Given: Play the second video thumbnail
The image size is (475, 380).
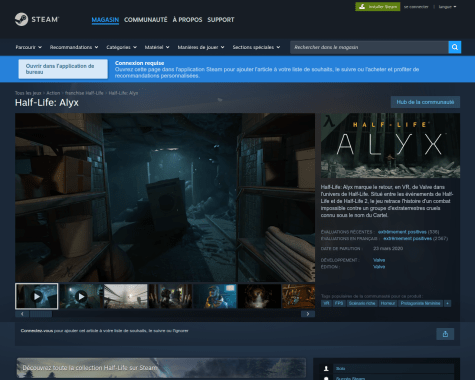Looking at the screenshot, I should [x=81, y=296].
